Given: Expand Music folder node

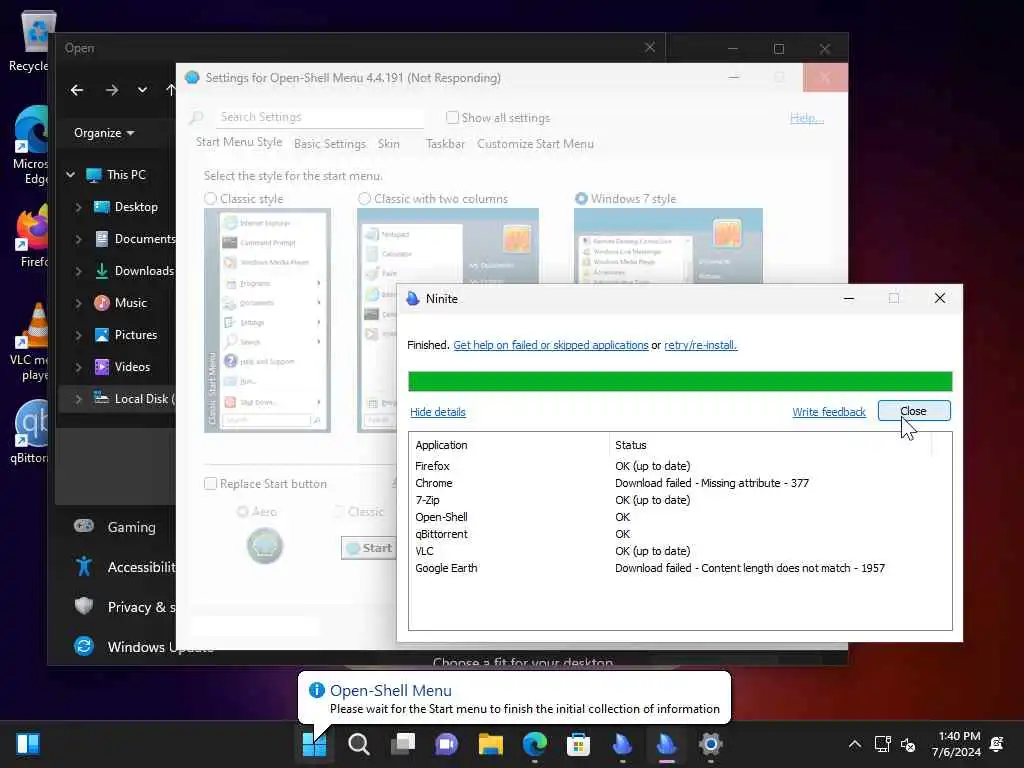Looking at the screenshot, I should pyautogui.click(x=78, y=303).
